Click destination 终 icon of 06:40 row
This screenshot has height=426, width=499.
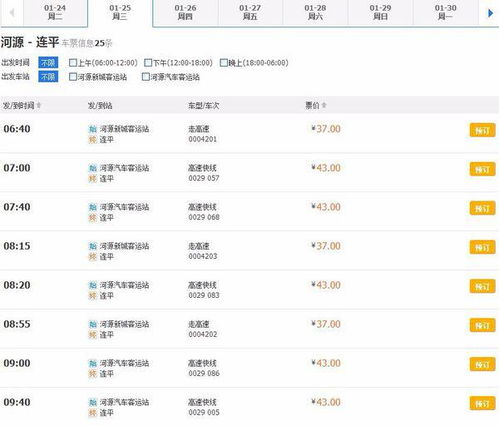tap(93, 139)
